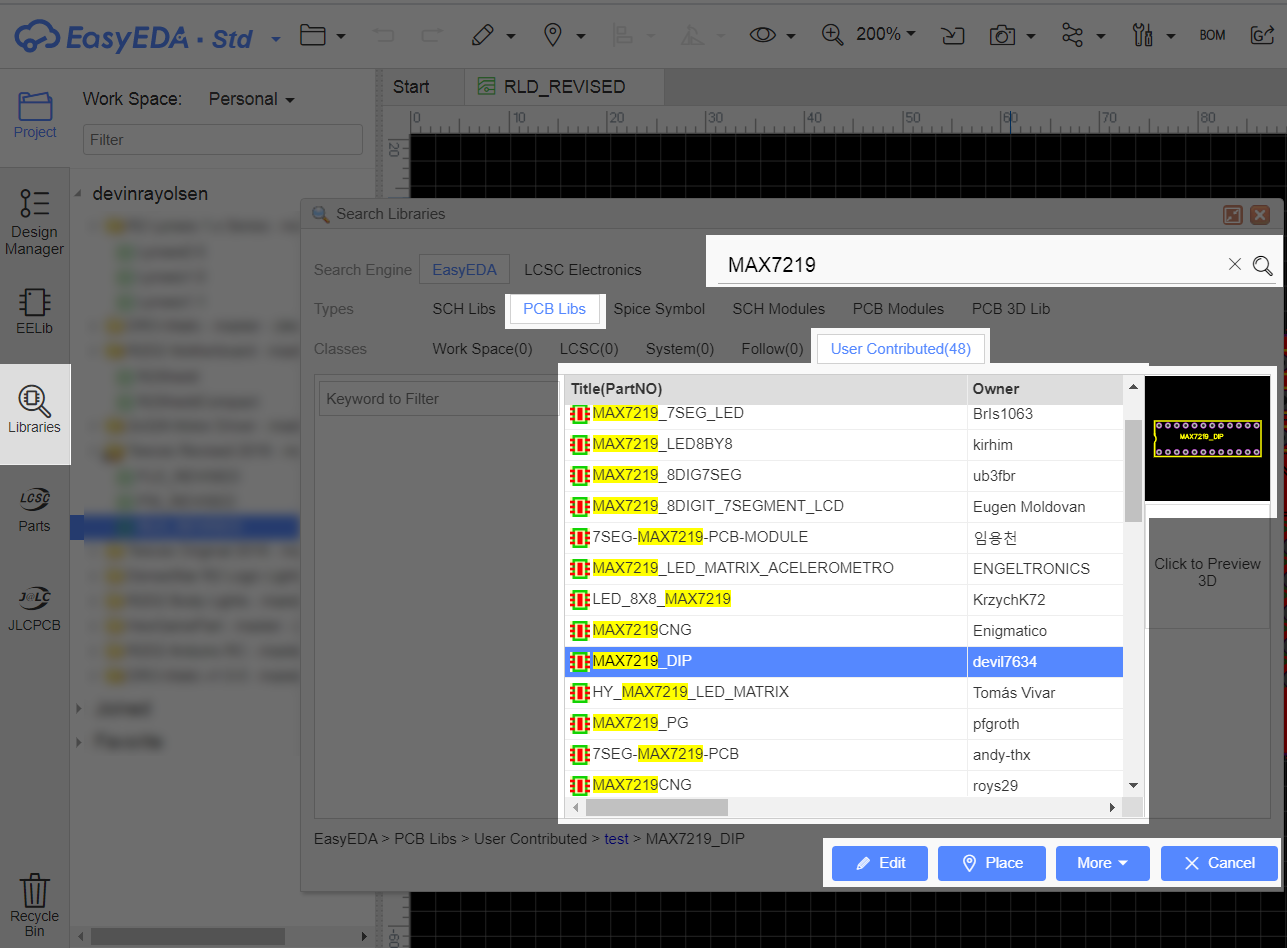Click the location pin Place icon in toolbar
The image size is (1287, 948).
(x=552, y=35)
